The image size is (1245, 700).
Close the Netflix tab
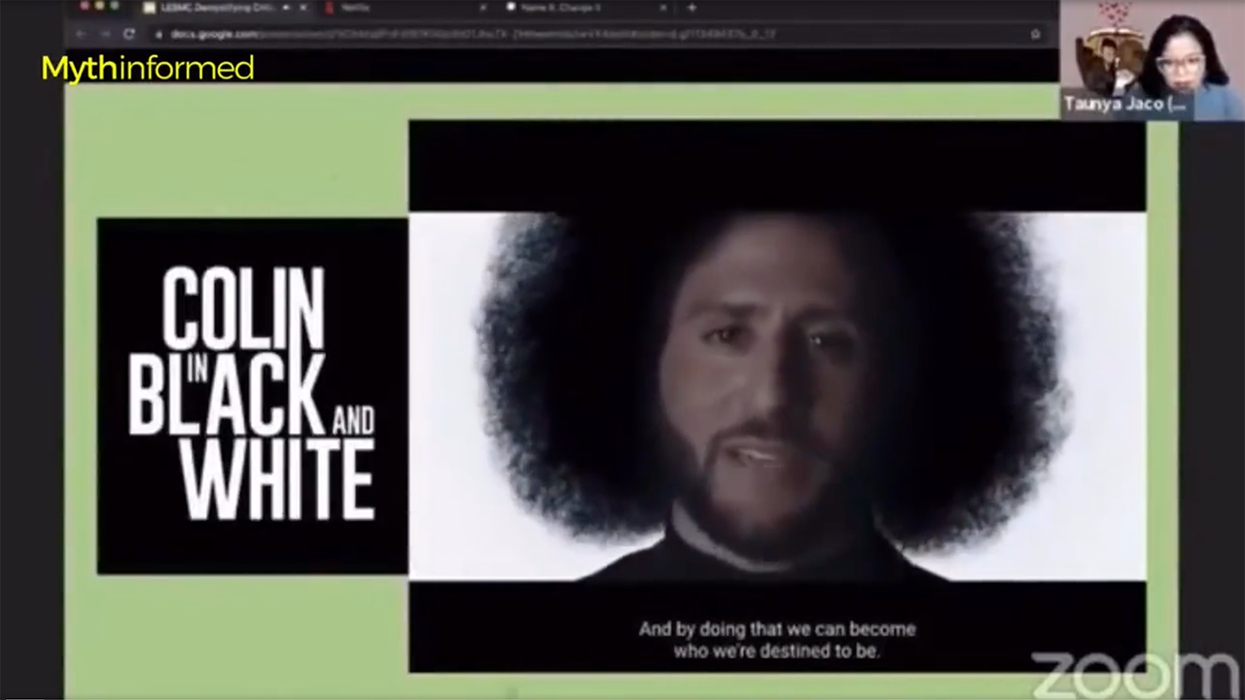pyautogui.click(x=483, y=7)
